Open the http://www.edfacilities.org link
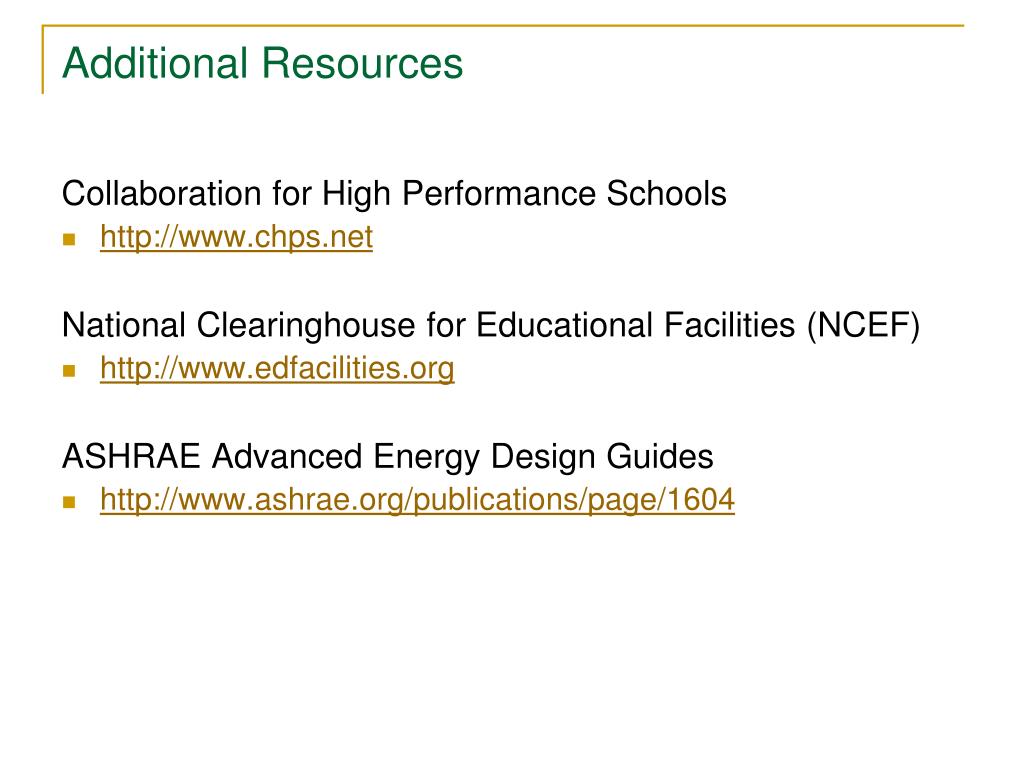This screenshot has width=1024, height=768. pyautogui.click(x=277, y=368)
